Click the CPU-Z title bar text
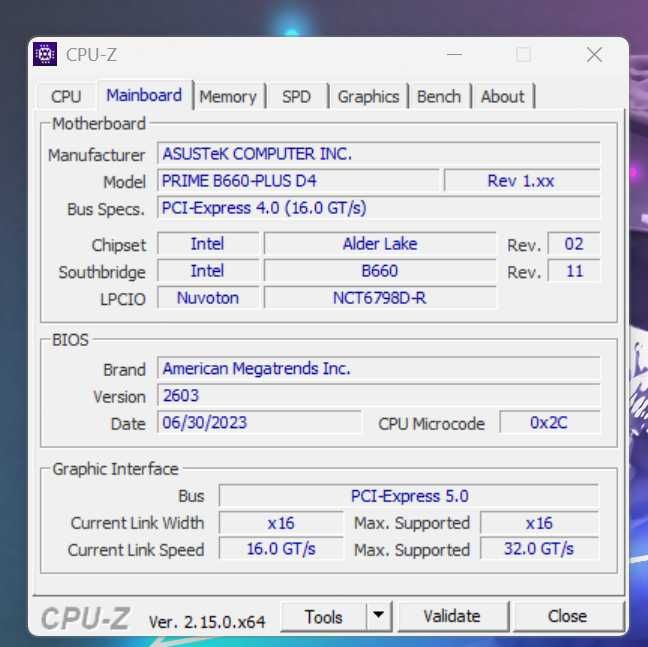 91,55
